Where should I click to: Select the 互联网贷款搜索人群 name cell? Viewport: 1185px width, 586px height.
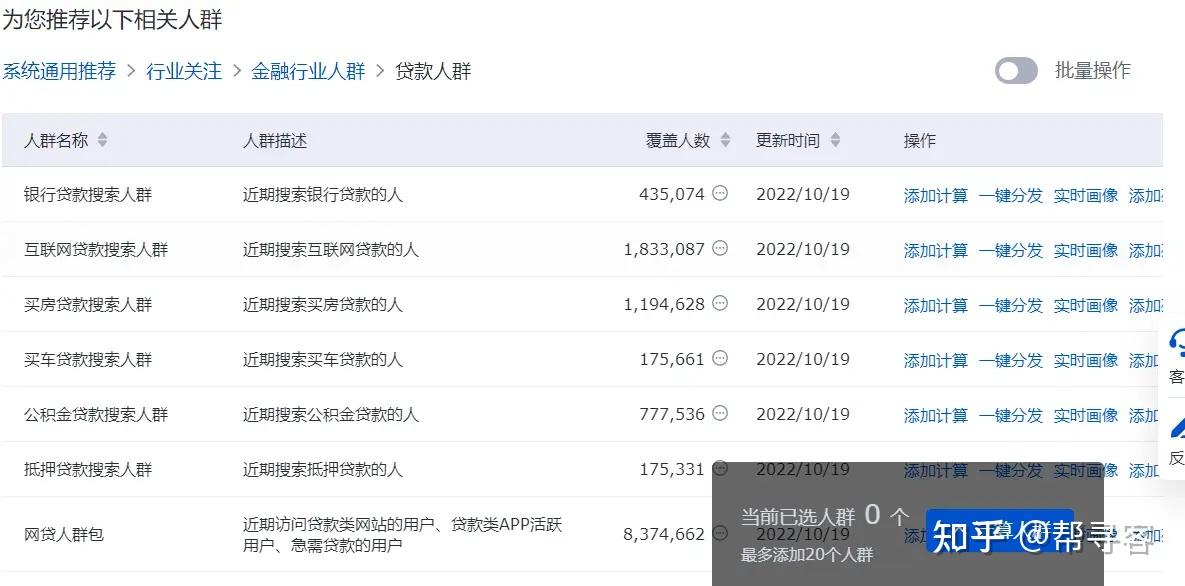click(96, 250)
